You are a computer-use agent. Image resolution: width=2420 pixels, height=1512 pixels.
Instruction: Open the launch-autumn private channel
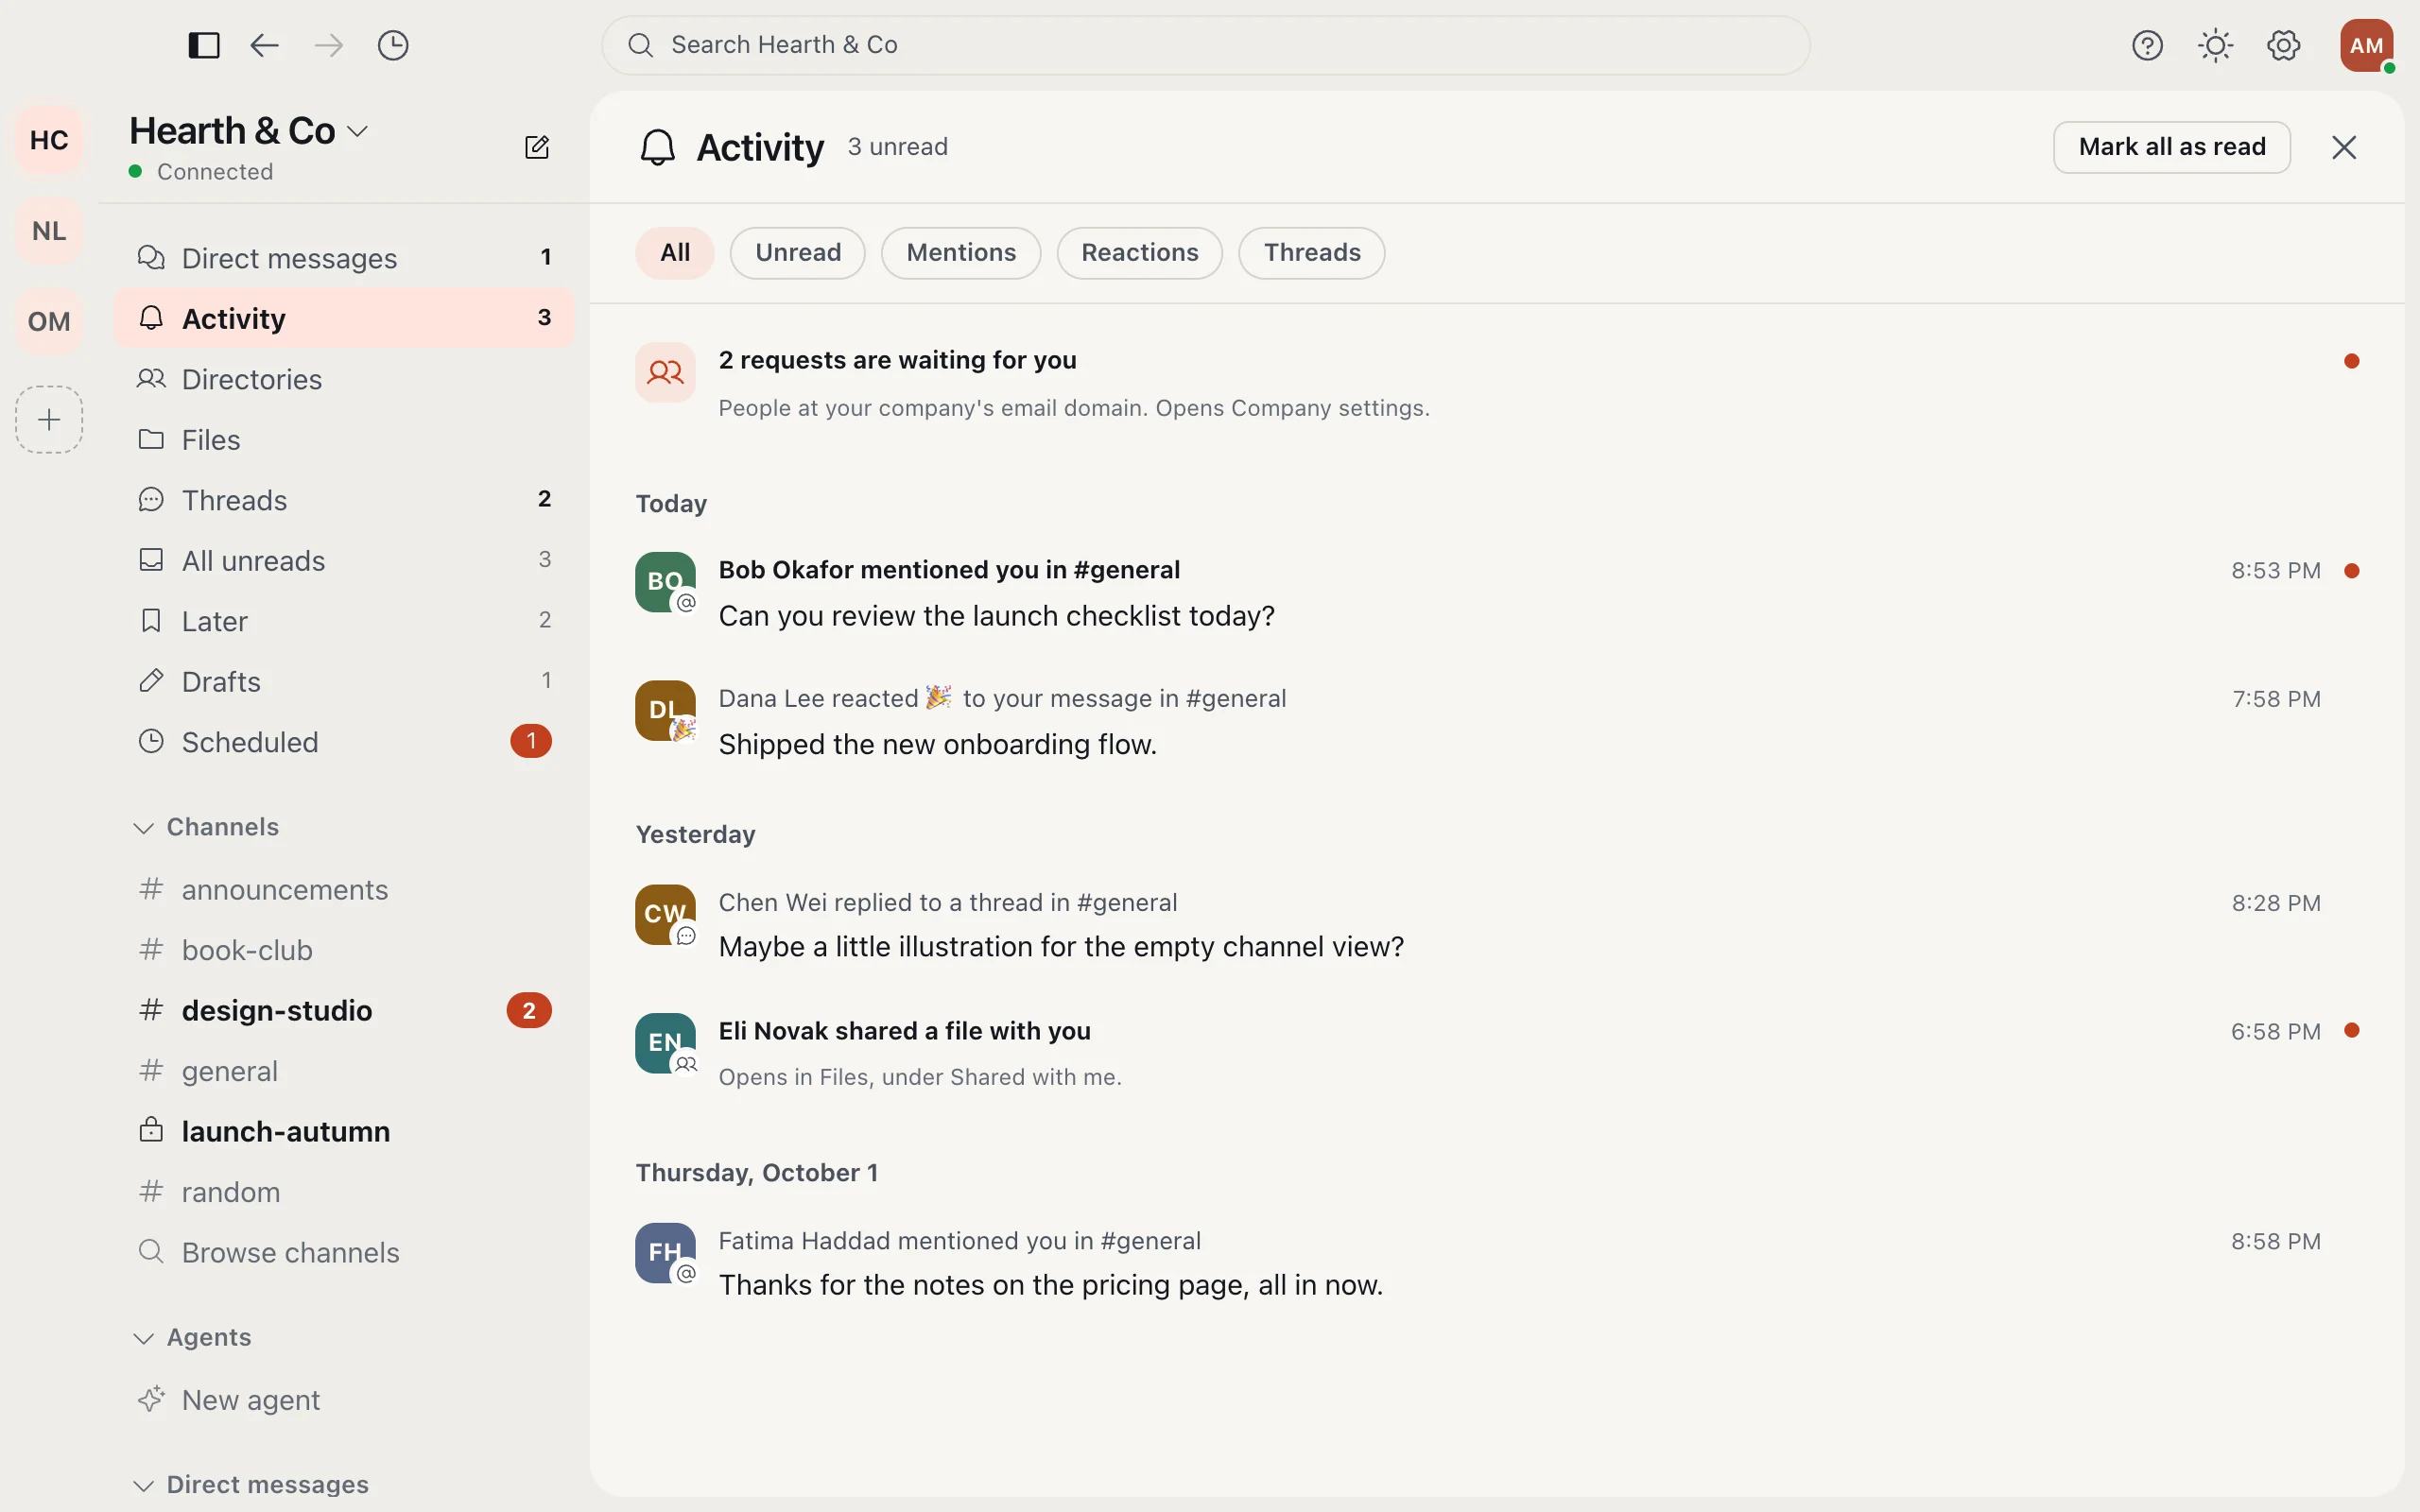344,1131
